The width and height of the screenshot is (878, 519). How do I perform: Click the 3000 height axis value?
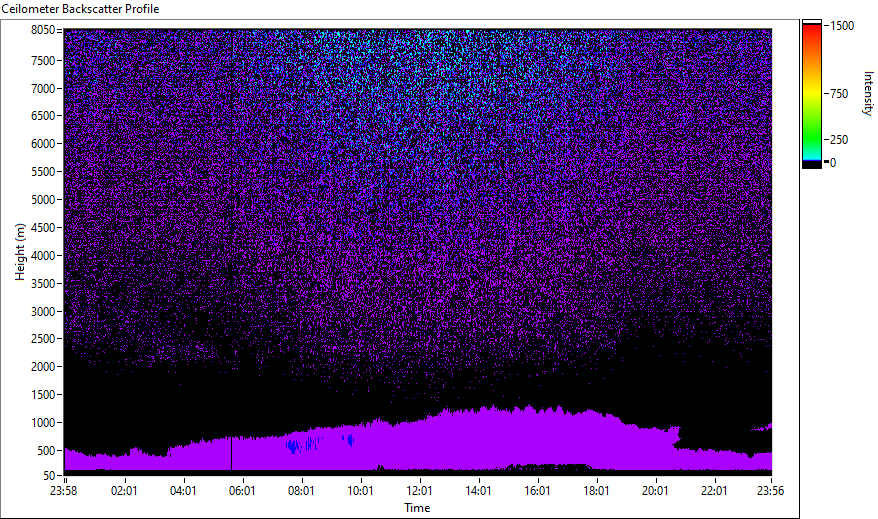pyautogui.click(x=43, y=312)
